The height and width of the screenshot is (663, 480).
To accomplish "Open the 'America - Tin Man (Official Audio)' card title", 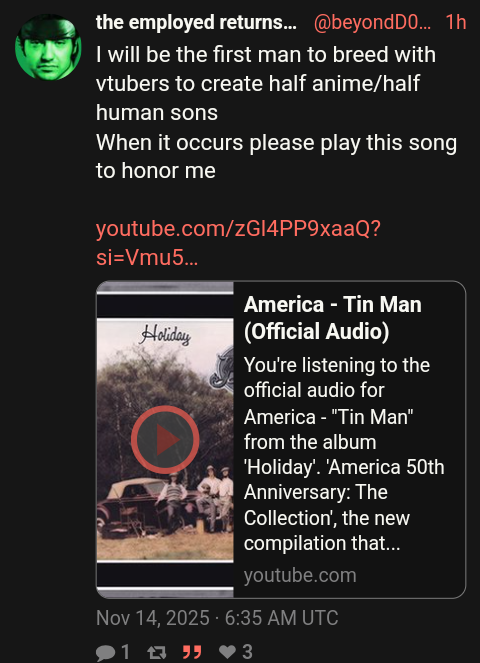I will point(332,318).
